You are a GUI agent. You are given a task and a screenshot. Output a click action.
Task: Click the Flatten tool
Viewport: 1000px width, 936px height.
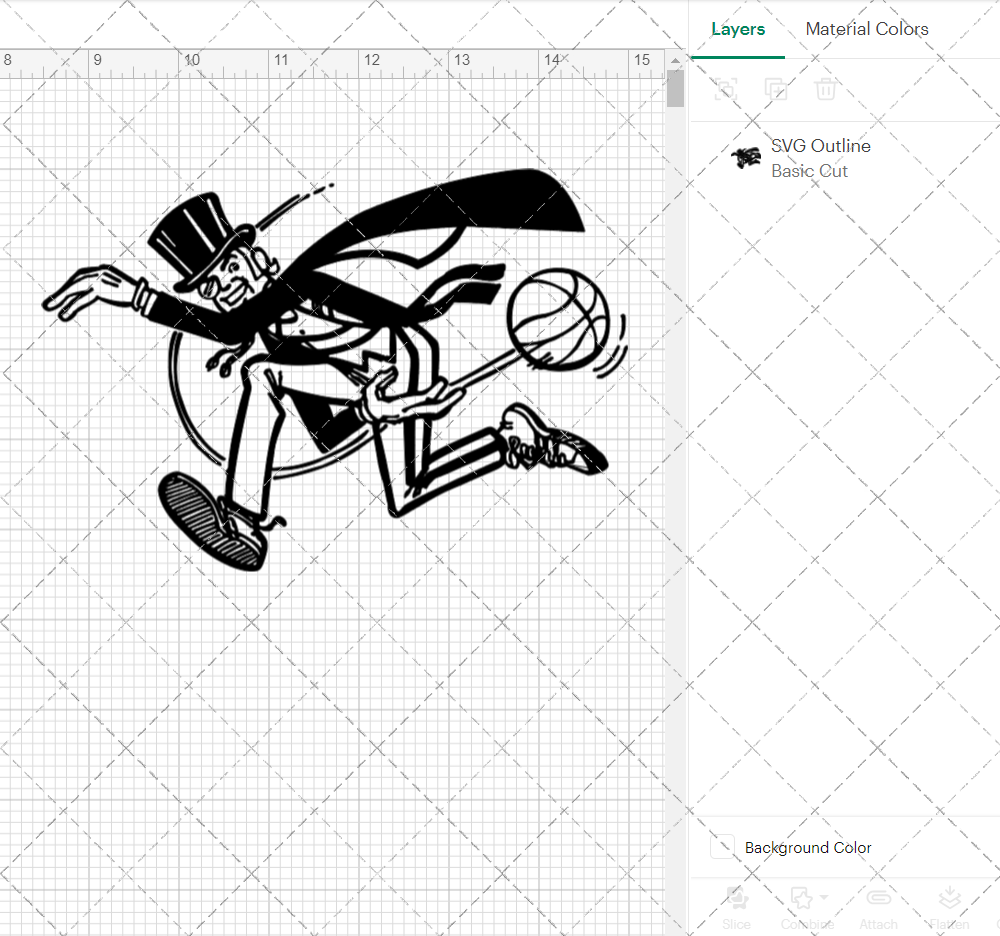pos(949,908)
